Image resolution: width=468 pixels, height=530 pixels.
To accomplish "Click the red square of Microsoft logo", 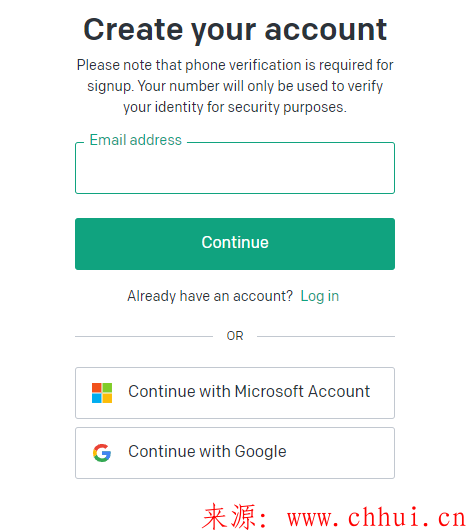I will pyautogui.click(x=97, y=388).
